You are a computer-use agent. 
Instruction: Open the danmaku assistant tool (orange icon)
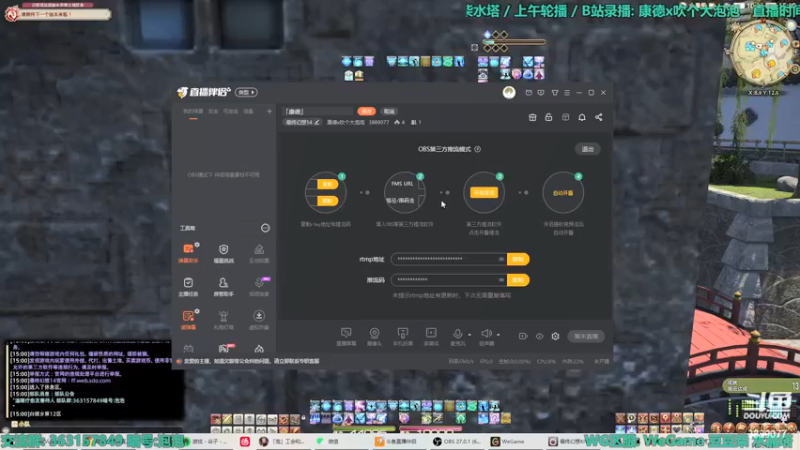click(x=188, y=253)
